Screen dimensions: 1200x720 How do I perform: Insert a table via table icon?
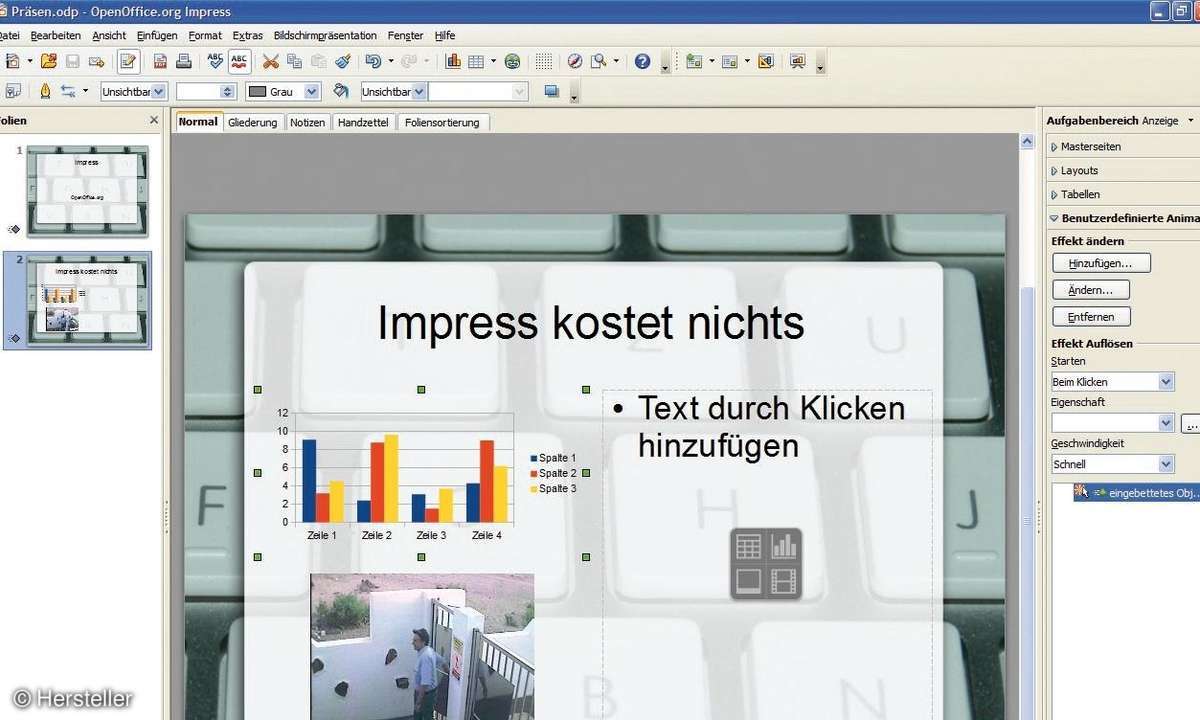(x=476, y=61)
